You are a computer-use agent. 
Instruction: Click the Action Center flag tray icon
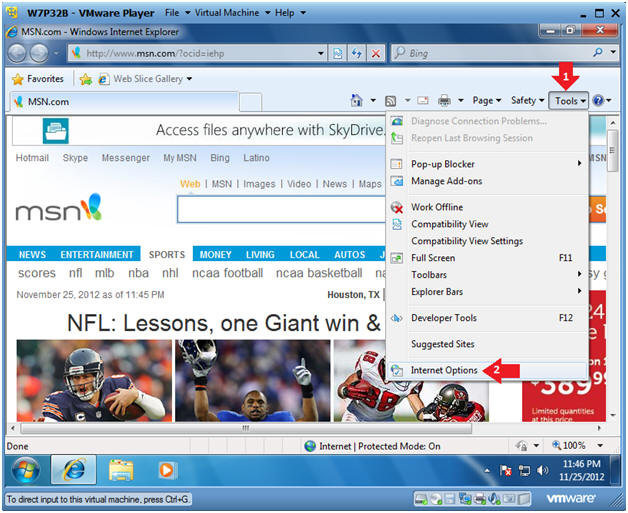coord(505,471)
